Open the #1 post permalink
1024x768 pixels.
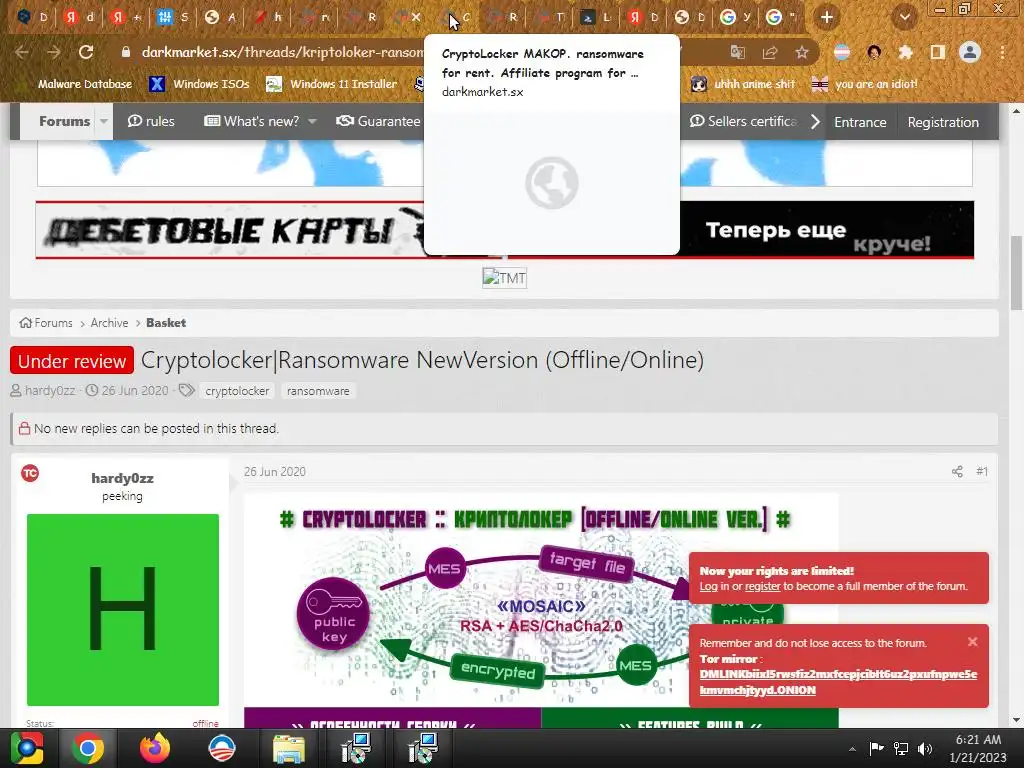(x=982, y=472)
